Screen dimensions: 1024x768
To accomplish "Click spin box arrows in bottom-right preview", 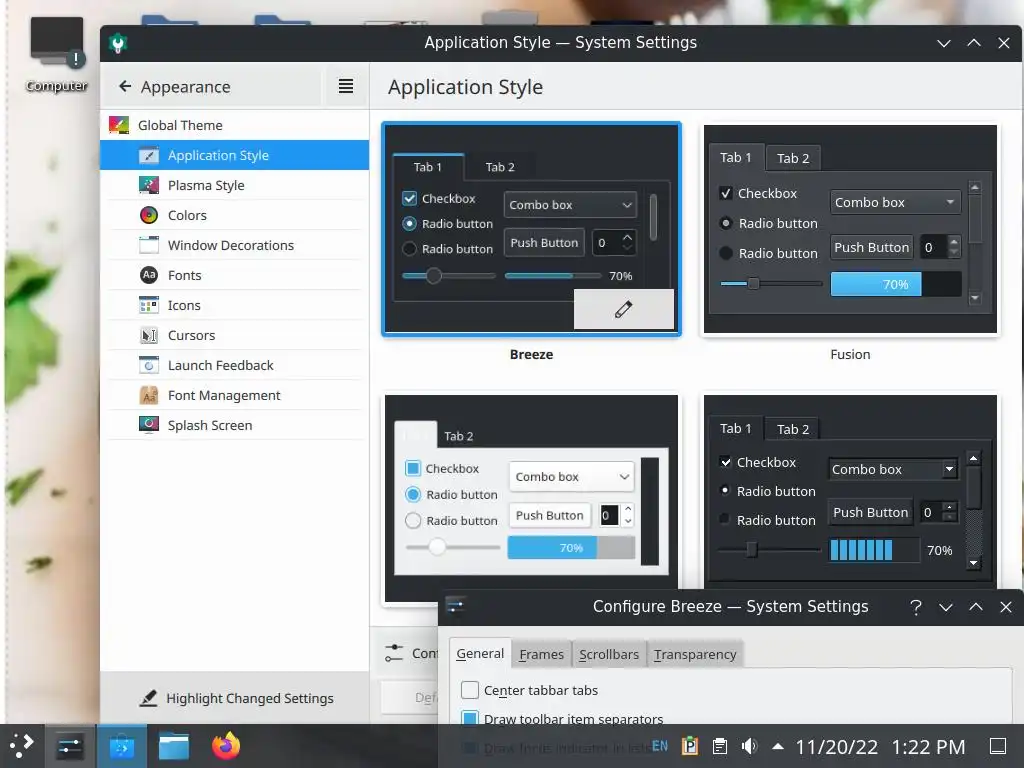I will (x=950, y=512).
